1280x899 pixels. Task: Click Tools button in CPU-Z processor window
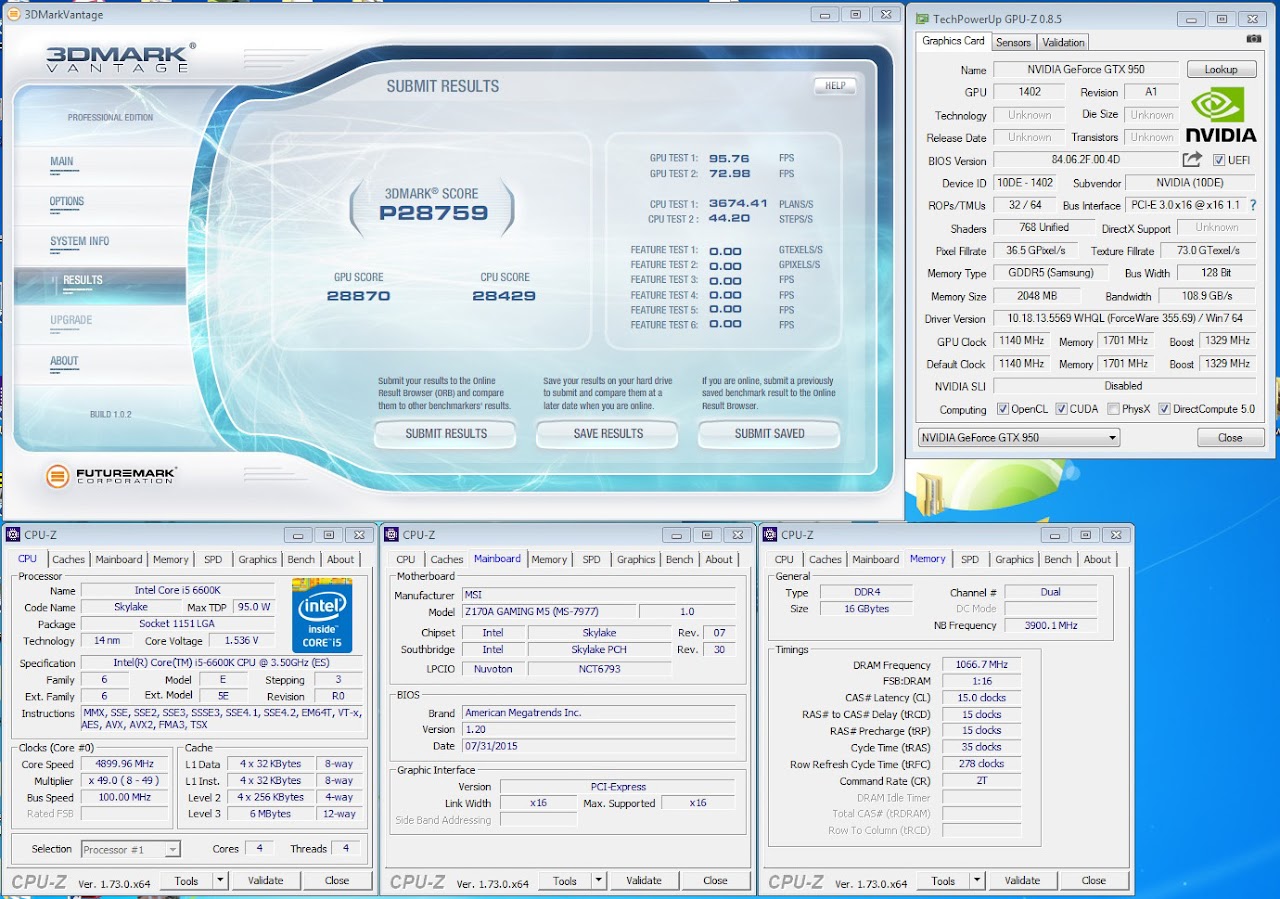point(187,881)
